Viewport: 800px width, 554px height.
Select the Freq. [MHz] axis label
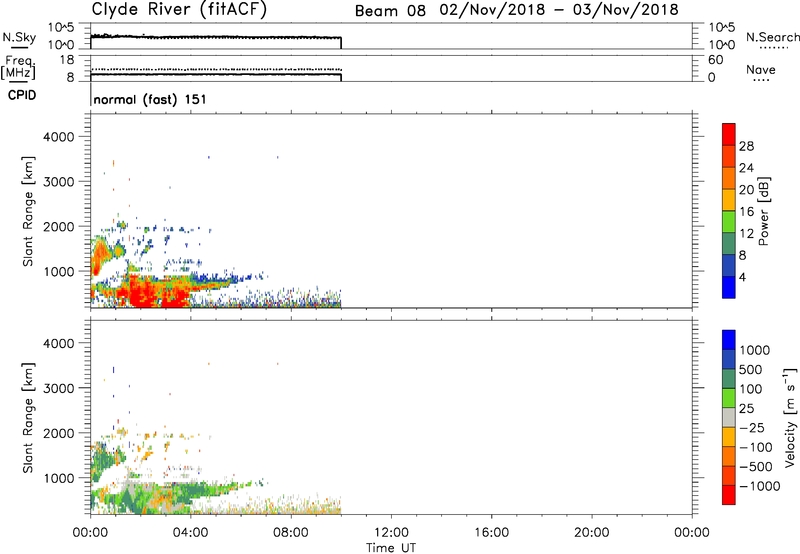18,67
